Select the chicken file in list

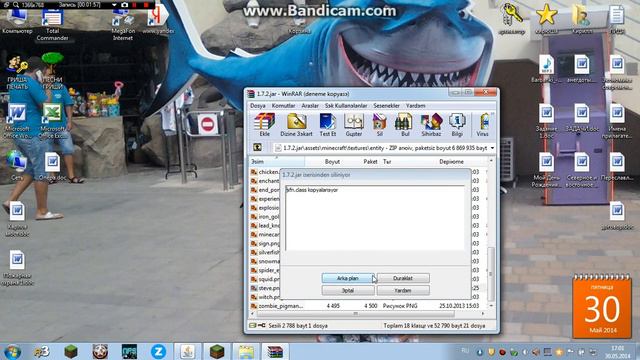coord(265,172)
